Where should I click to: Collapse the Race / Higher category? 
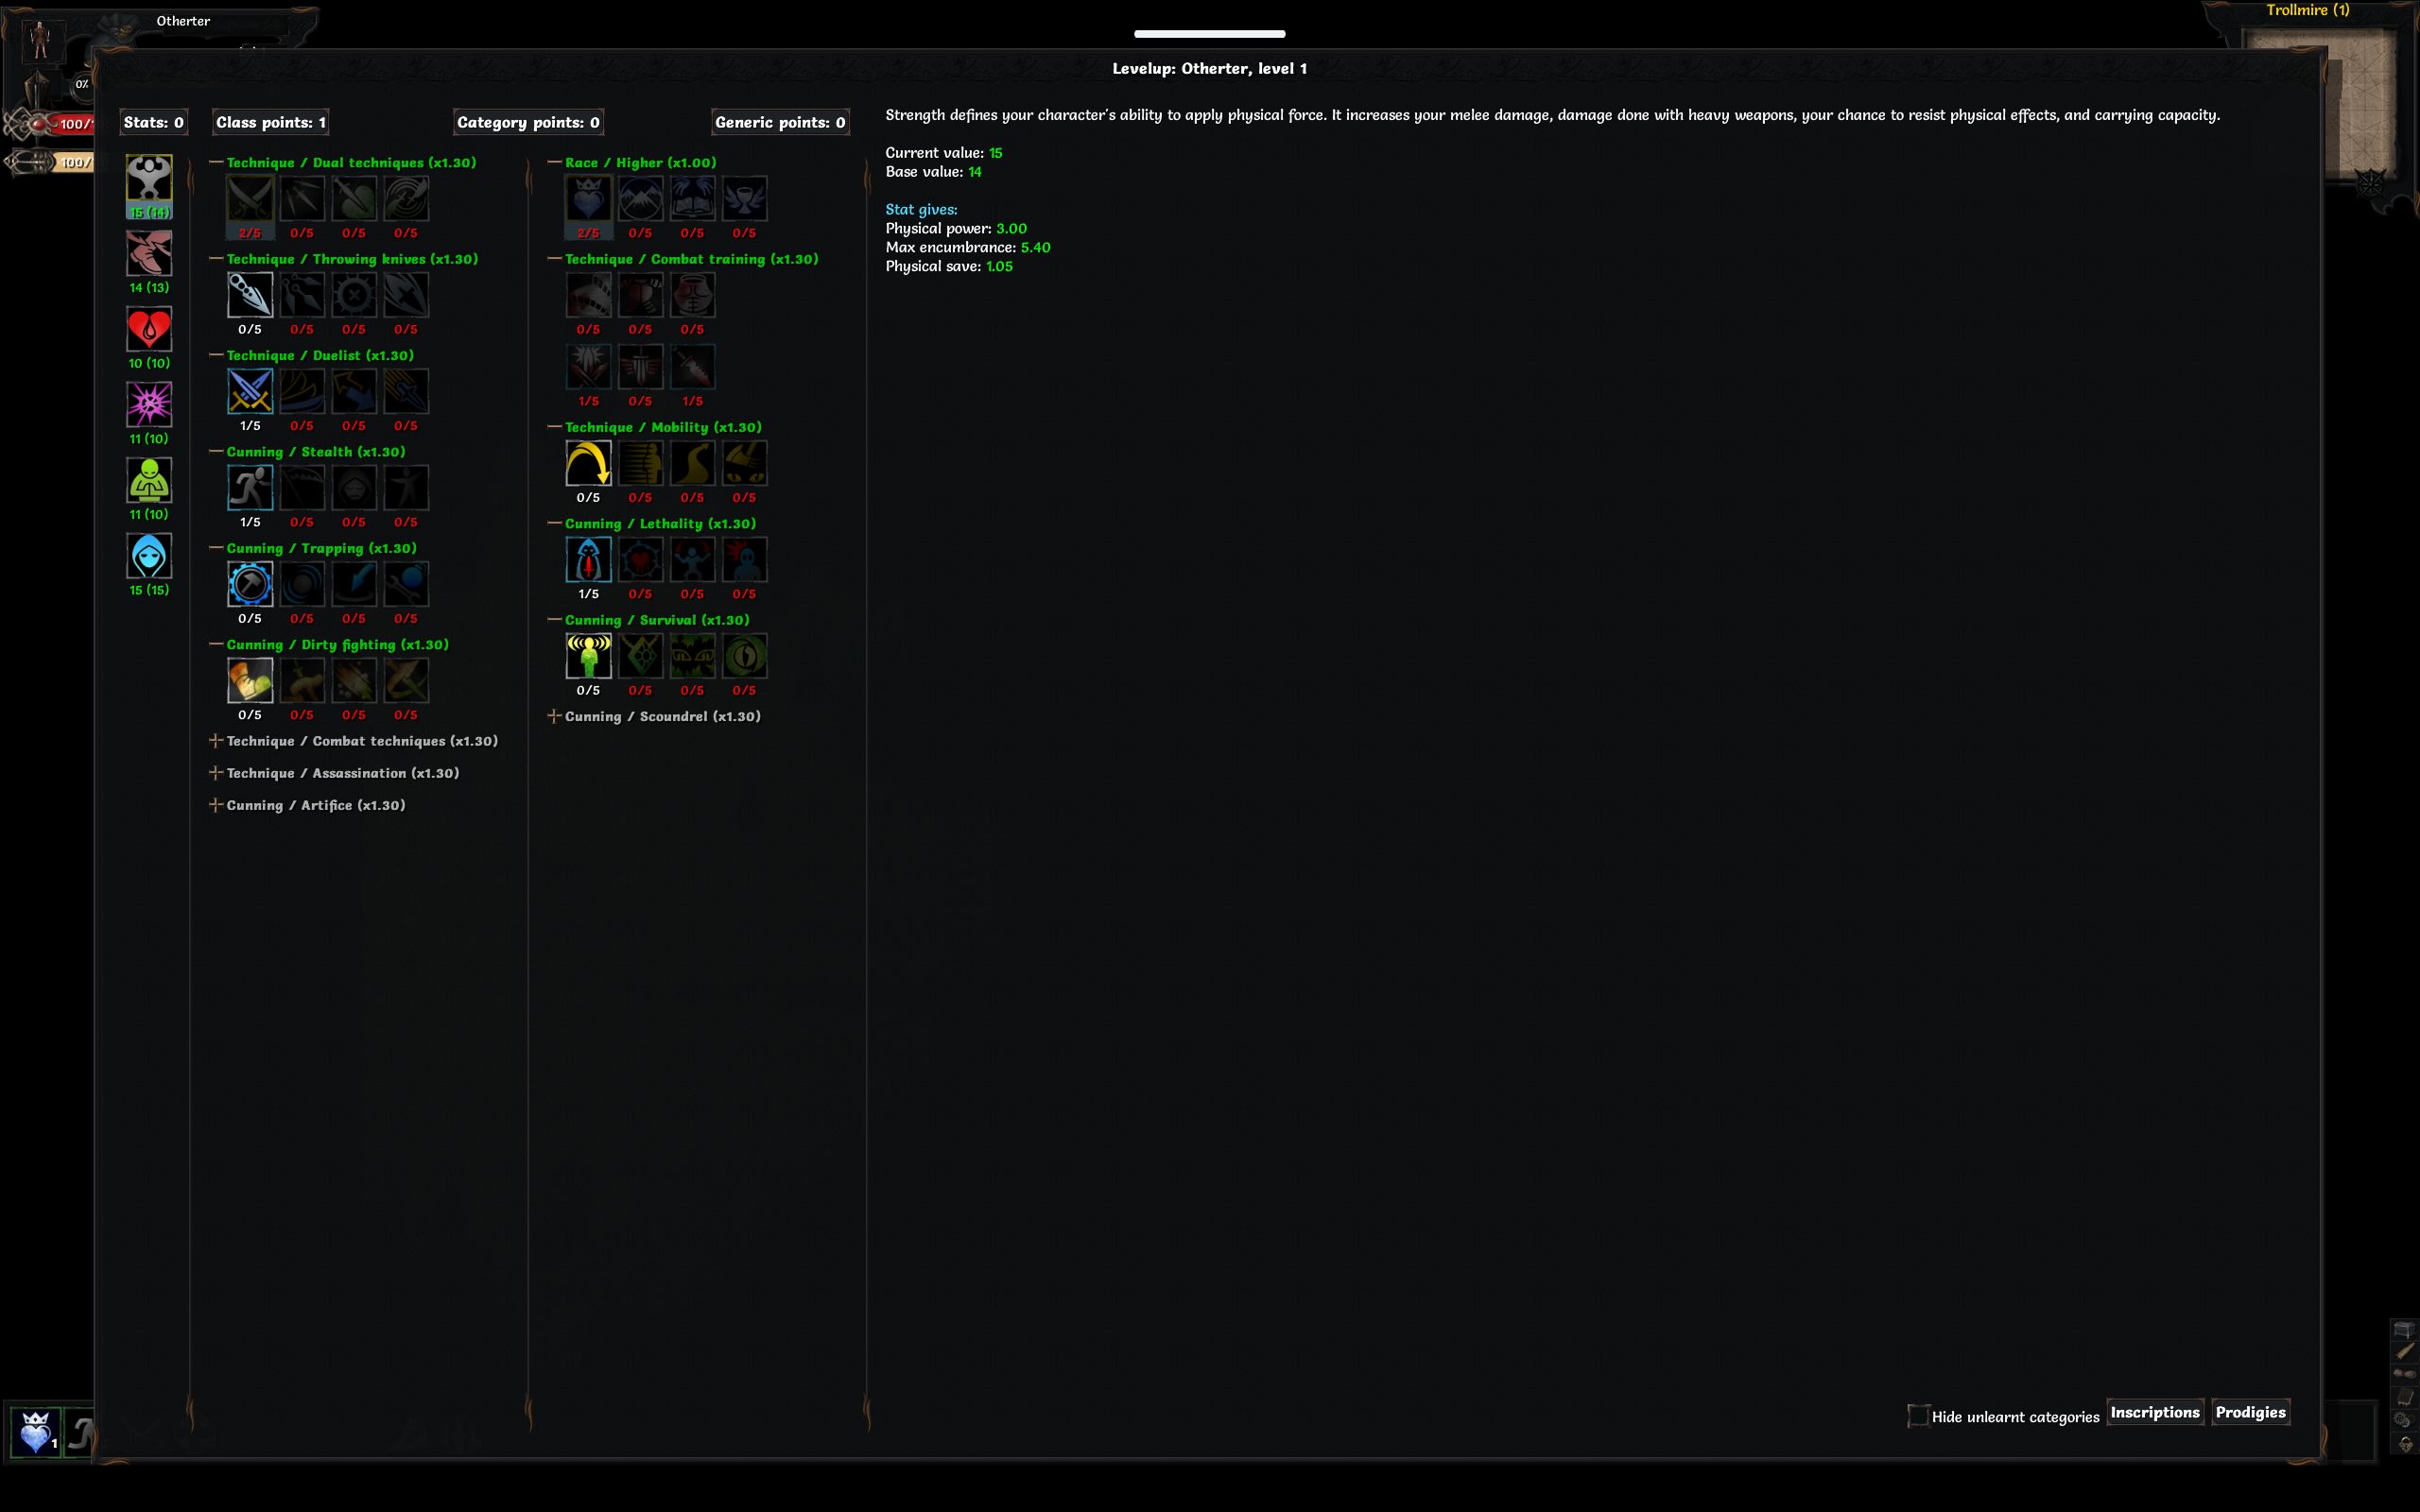556,162
